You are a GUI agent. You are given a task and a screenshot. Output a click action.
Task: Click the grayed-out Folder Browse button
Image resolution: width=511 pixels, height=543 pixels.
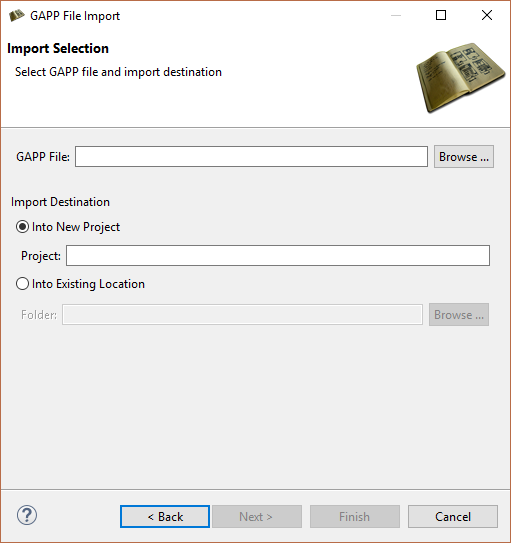tap(459, 314)
